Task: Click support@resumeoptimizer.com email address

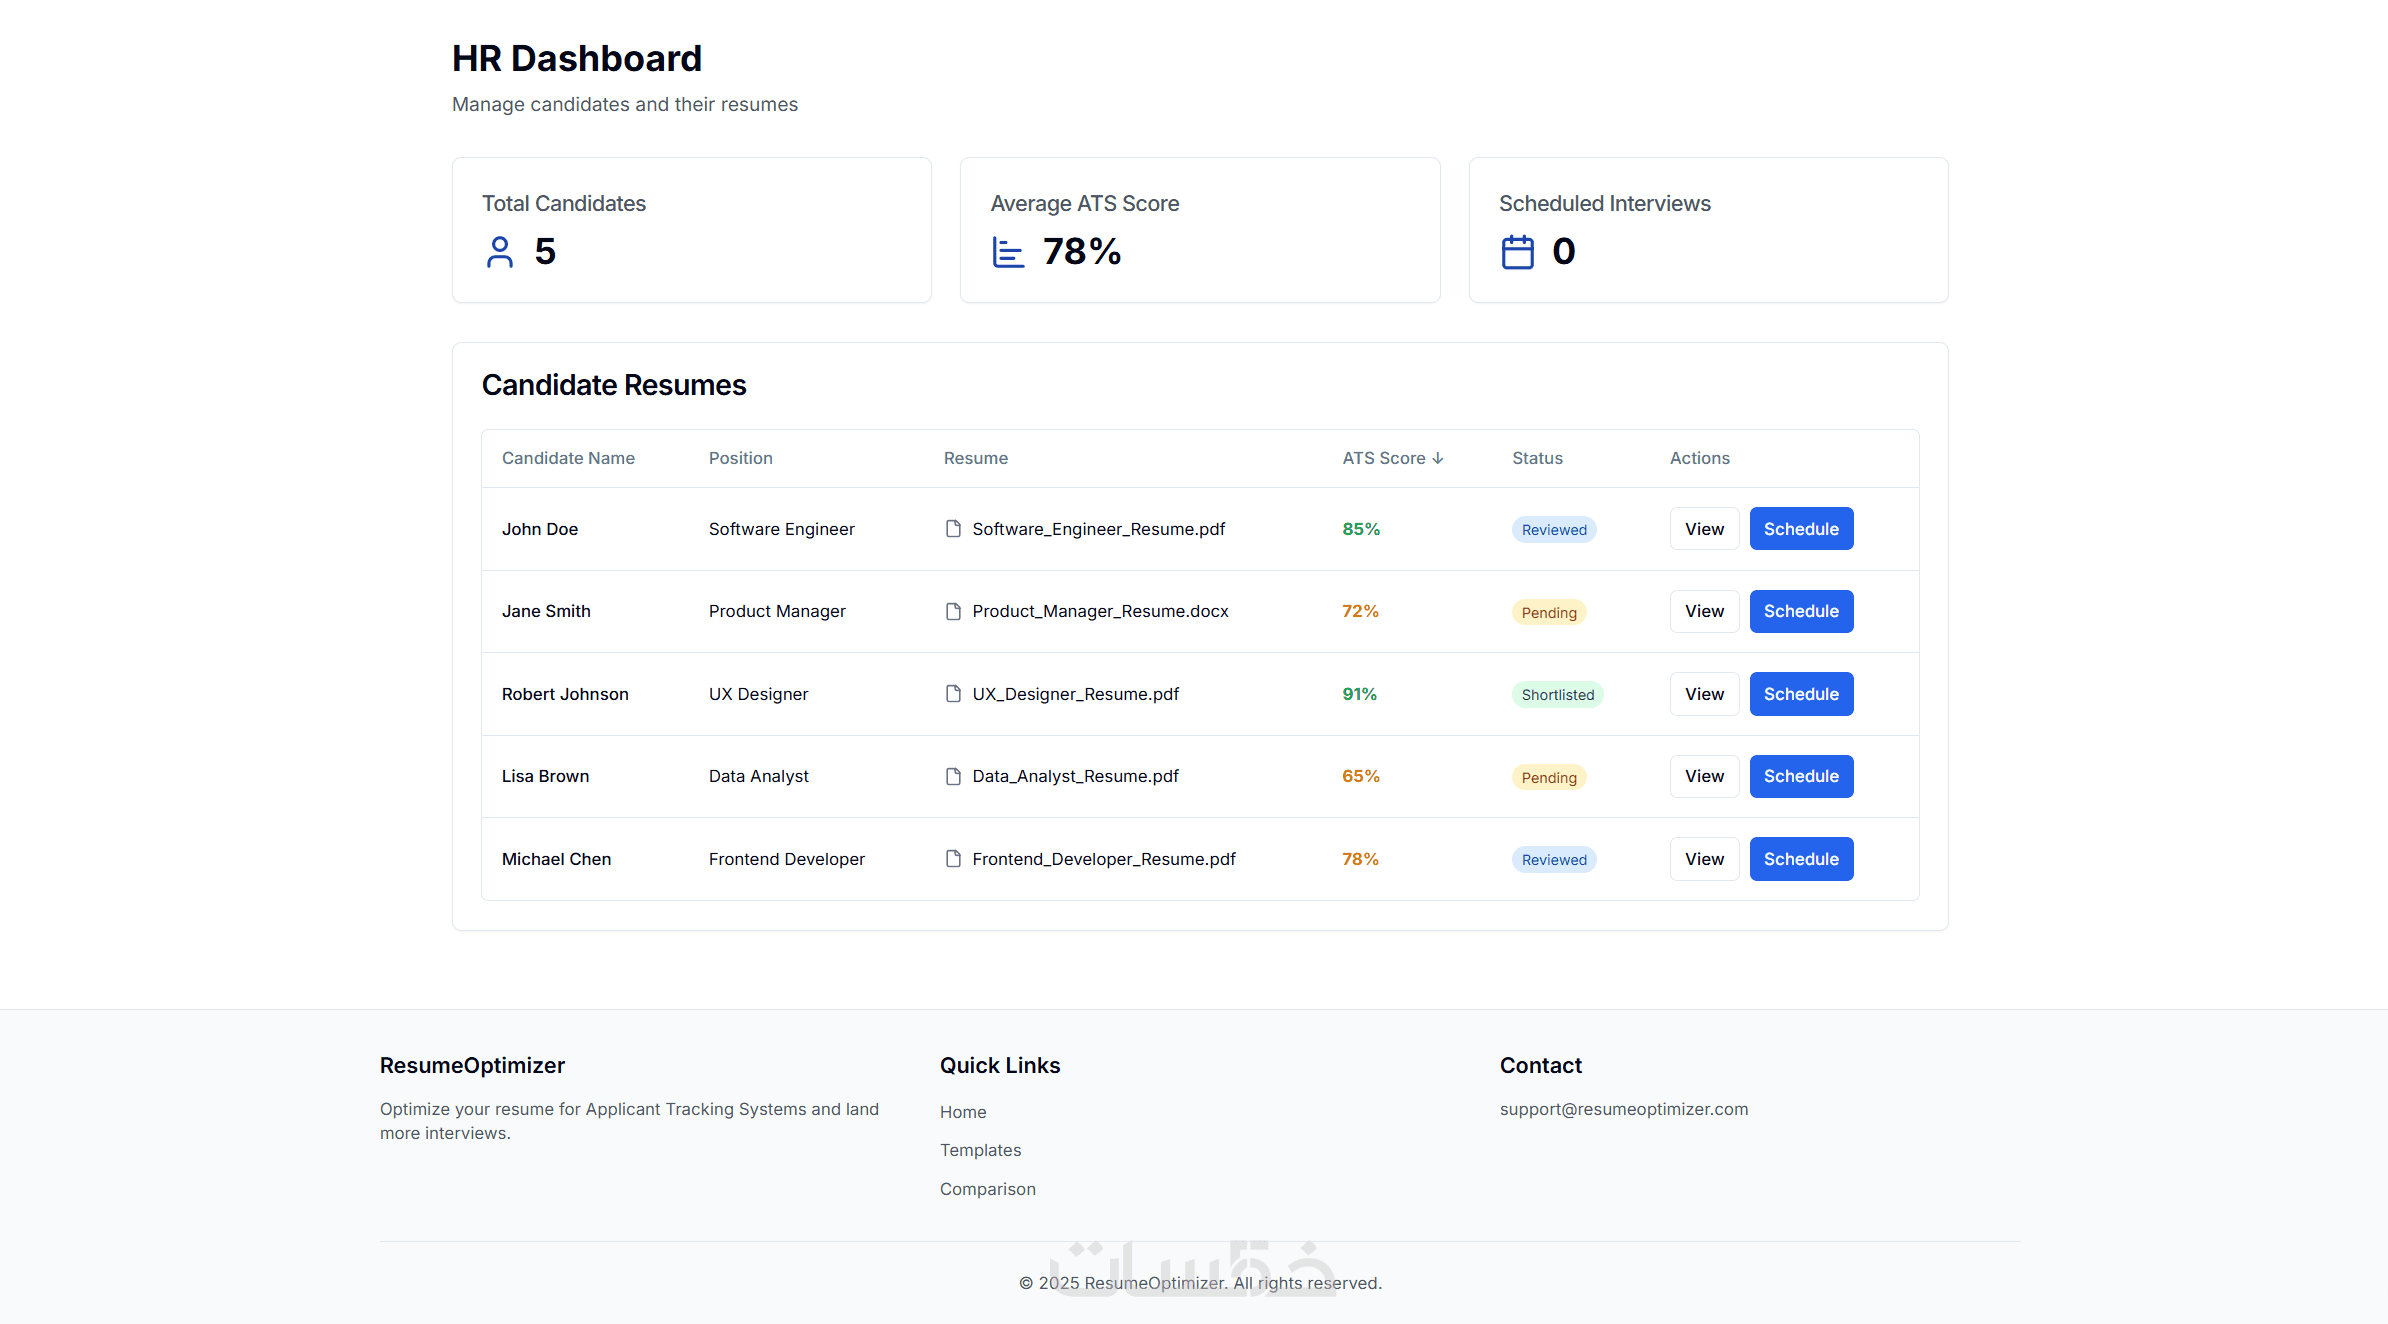Action: point(1624,1109)
